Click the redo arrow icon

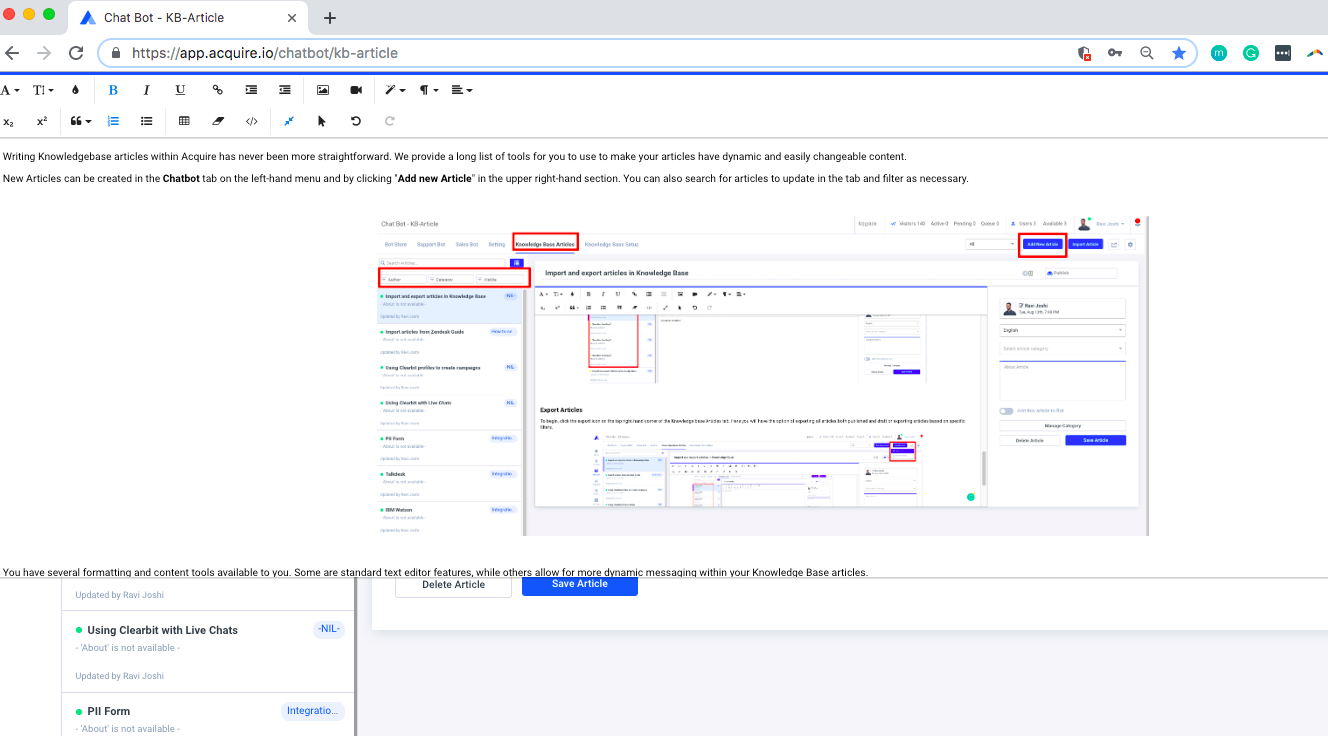390,121
